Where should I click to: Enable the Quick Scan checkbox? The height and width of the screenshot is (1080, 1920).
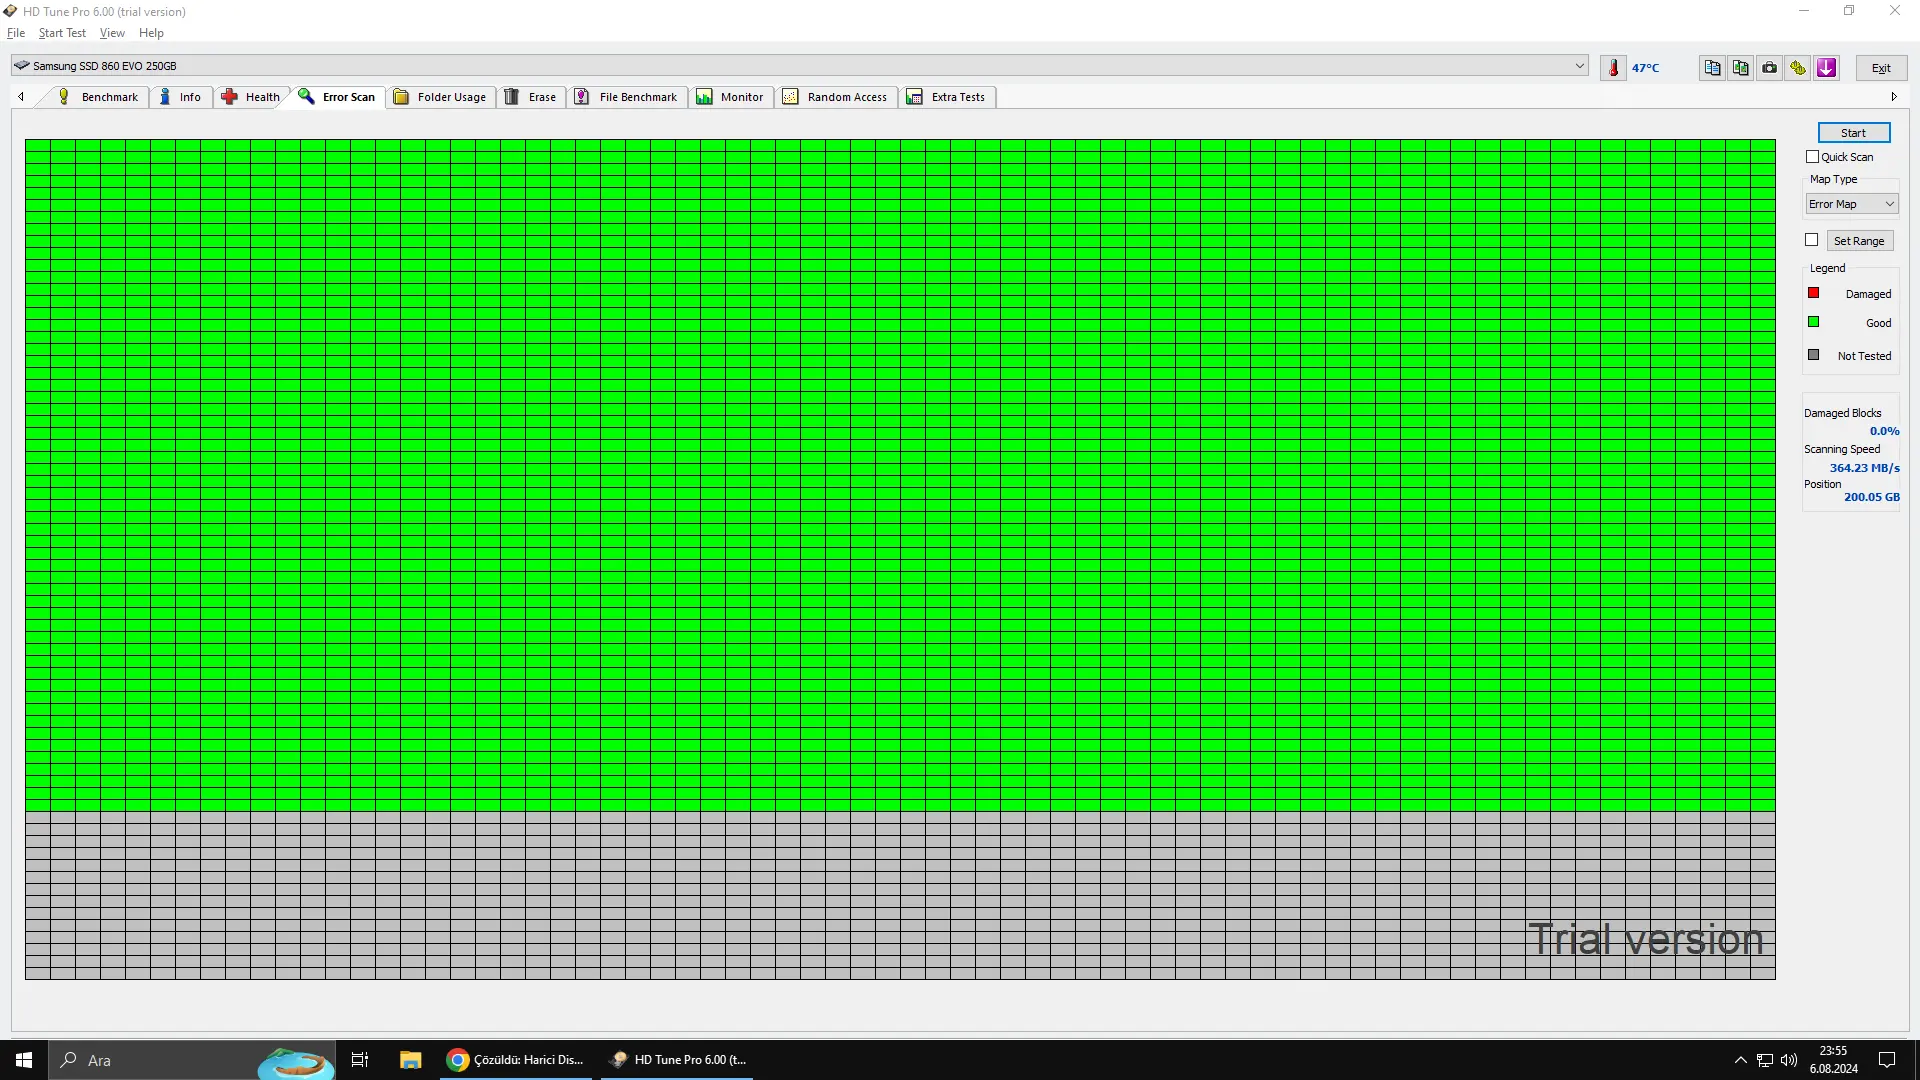click(1812, 157)
